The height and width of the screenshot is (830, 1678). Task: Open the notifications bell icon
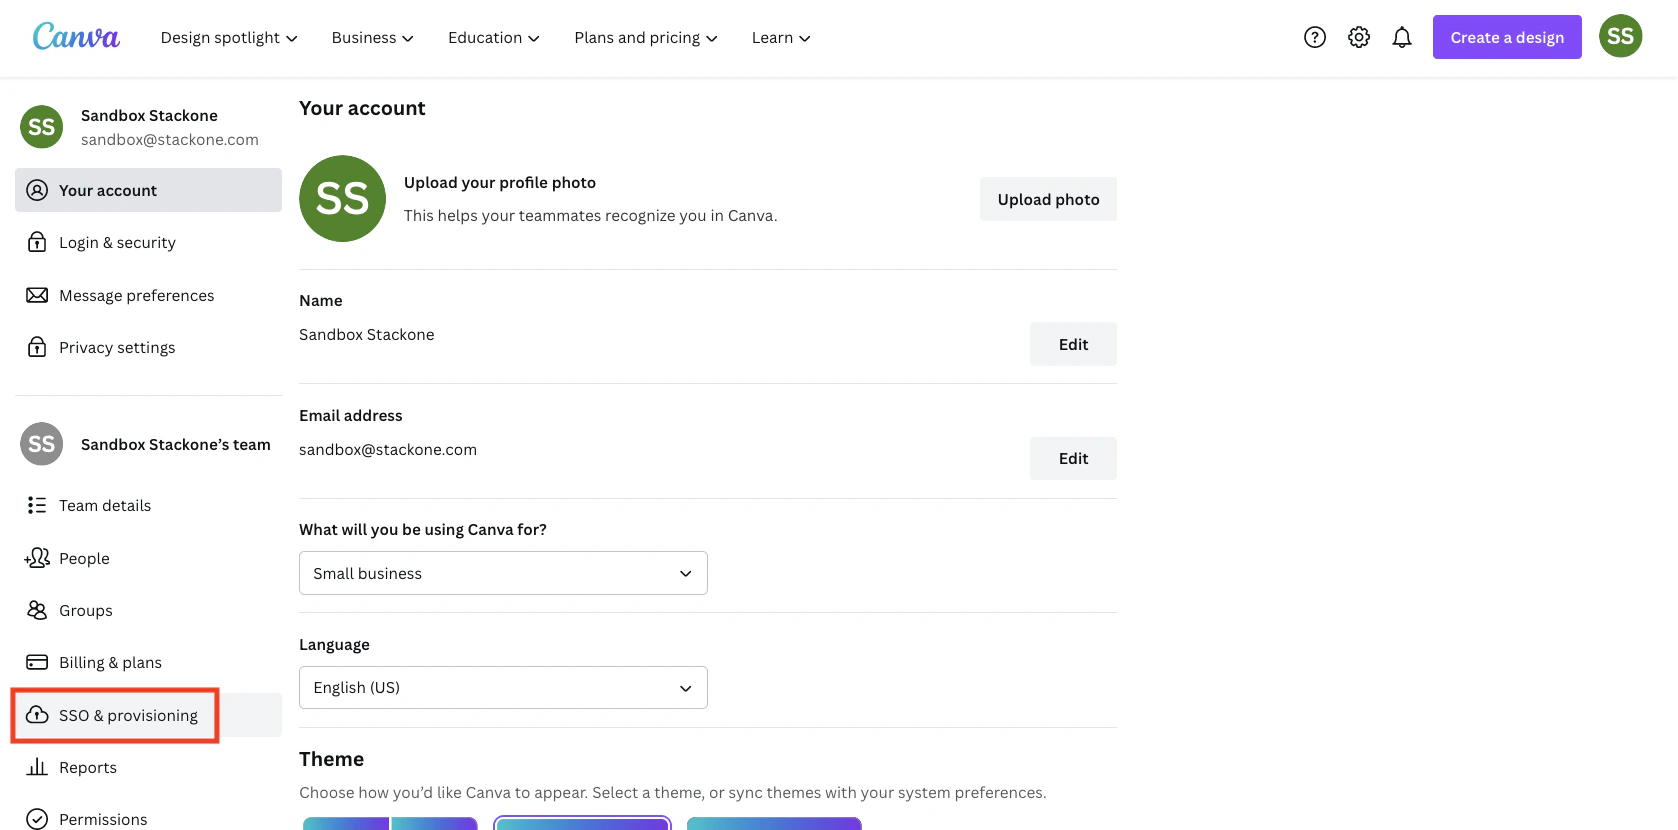(1402, 37)
